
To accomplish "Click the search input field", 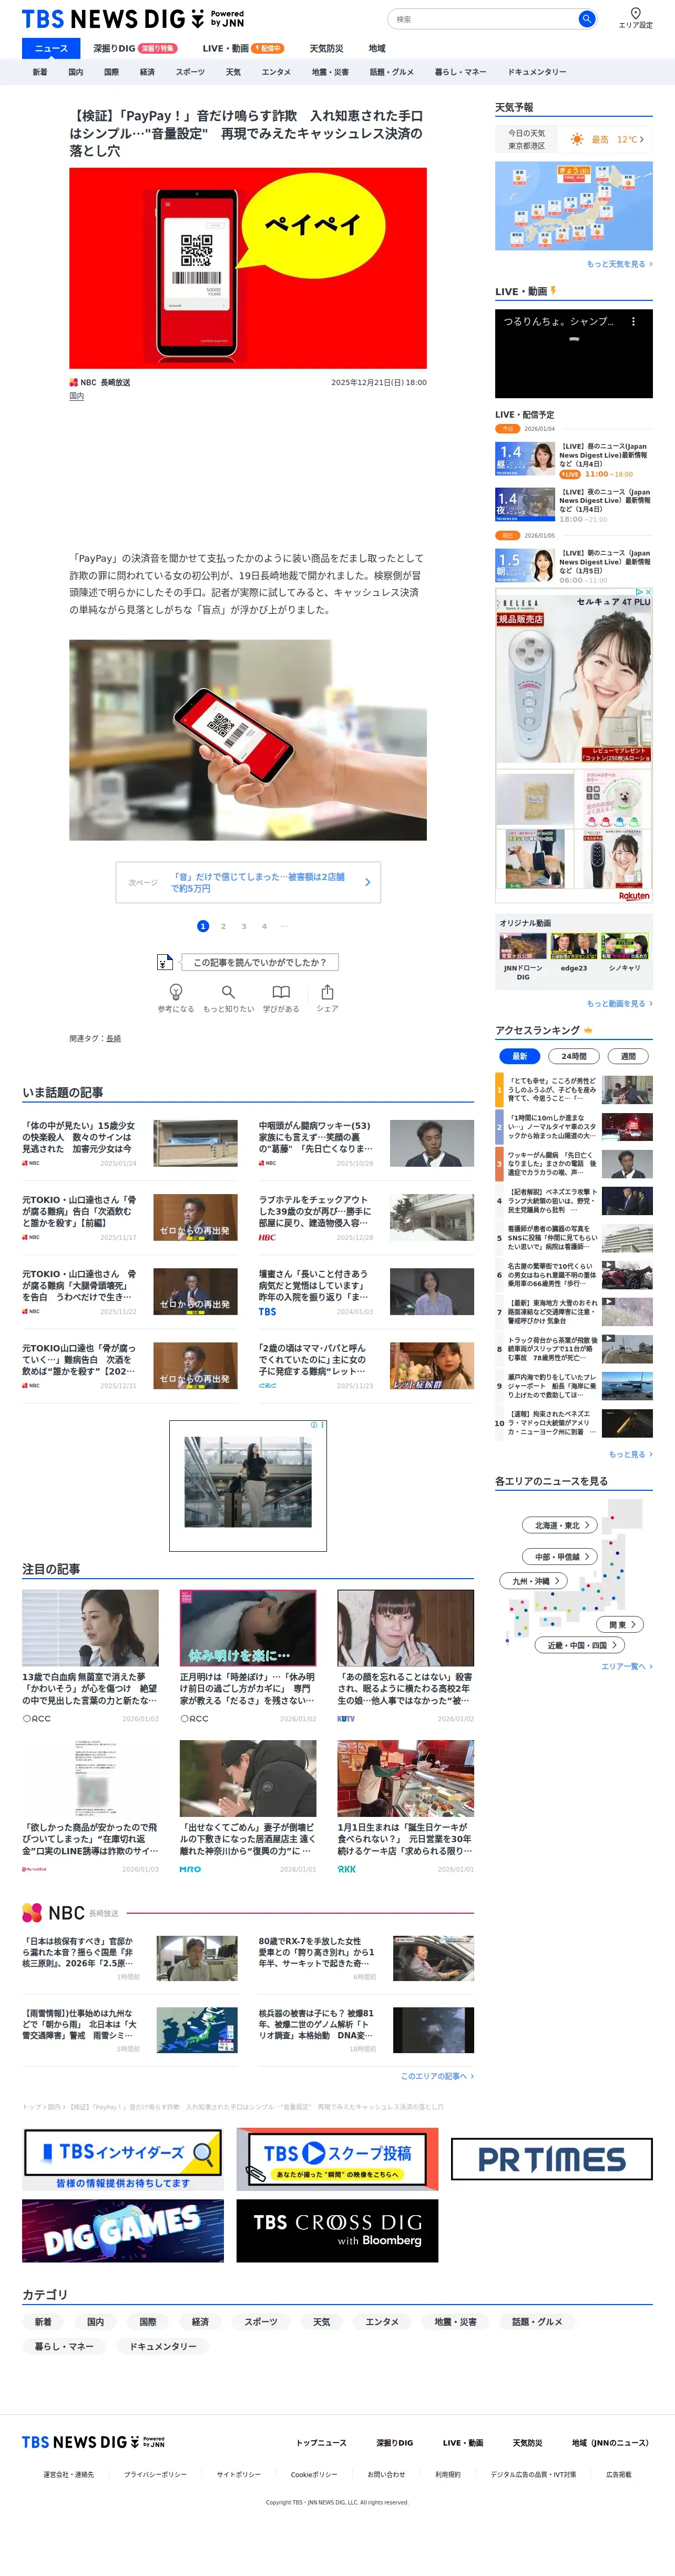I will point(484,19).
